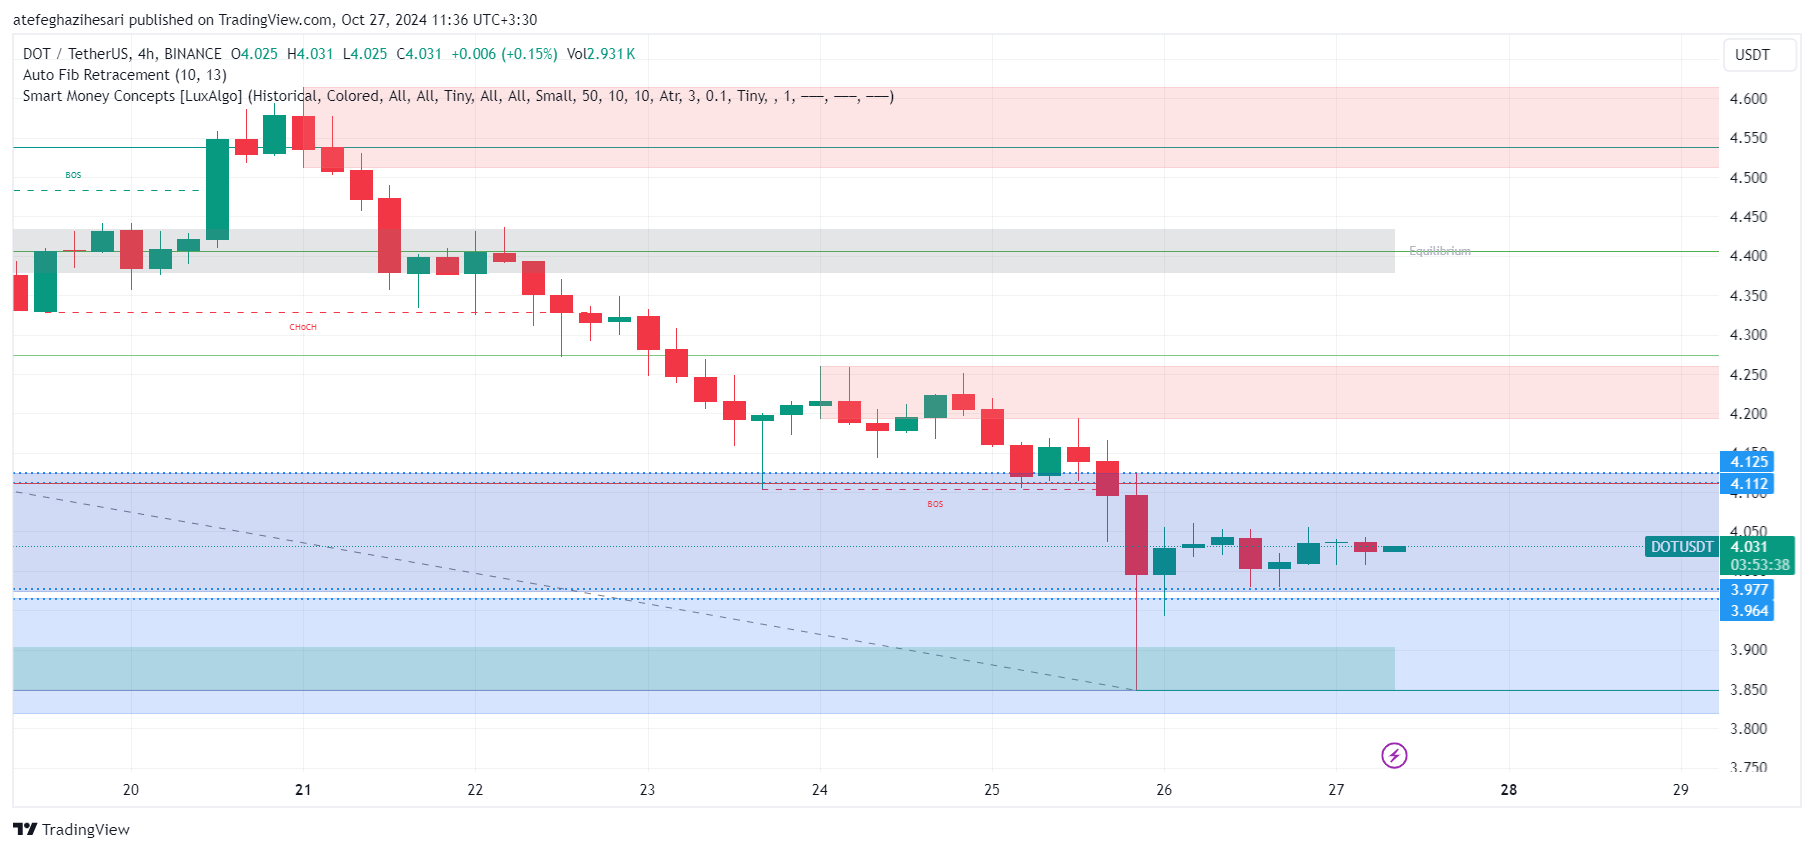
Task: Click the 4.600 price axis label
Action: pos(1748,99)
